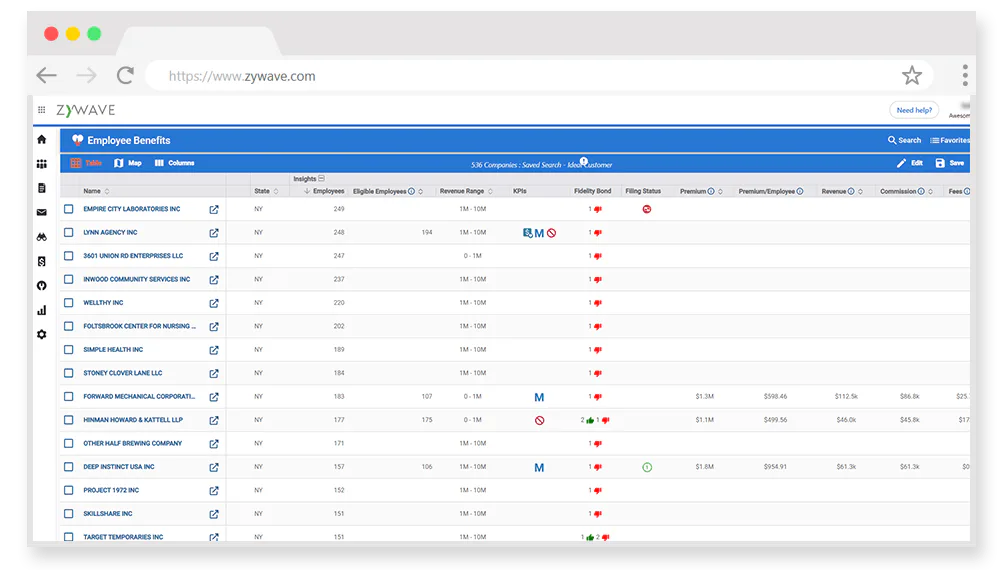Sort by Revenue Range column arrows
1000x570 pixels.
point(490,191)
